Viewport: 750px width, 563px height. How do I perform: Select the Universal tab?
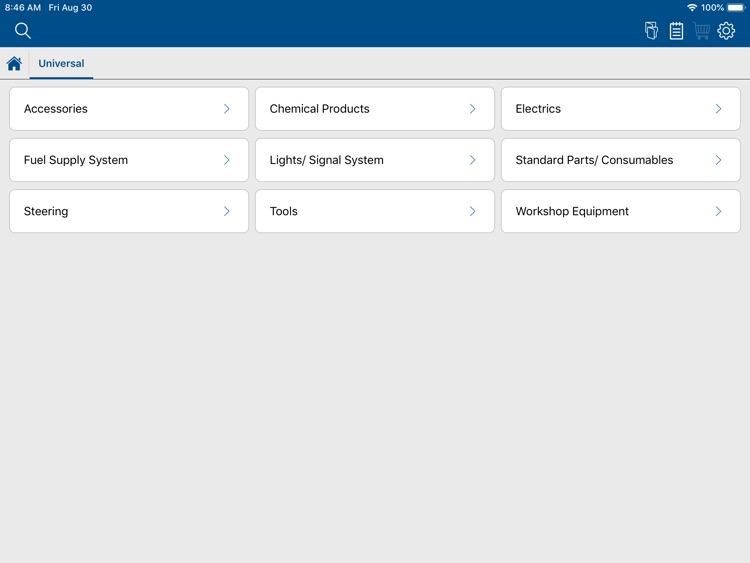pos(61,63)
